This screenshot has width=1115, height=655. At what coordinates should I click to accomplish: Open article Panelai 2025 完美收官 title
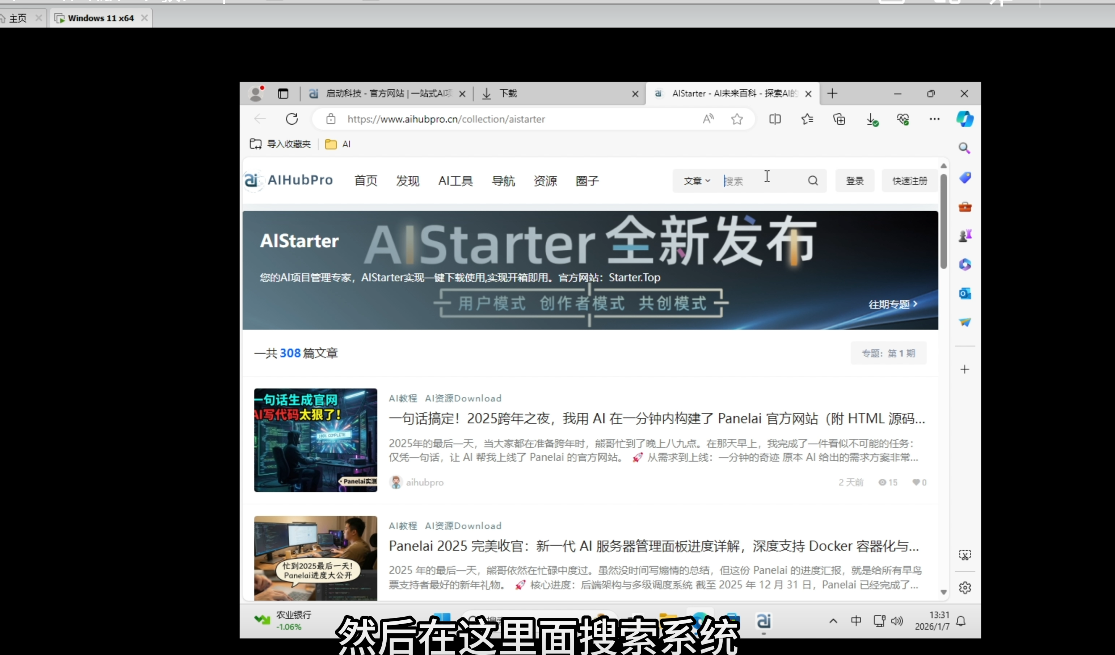point(653,546)
